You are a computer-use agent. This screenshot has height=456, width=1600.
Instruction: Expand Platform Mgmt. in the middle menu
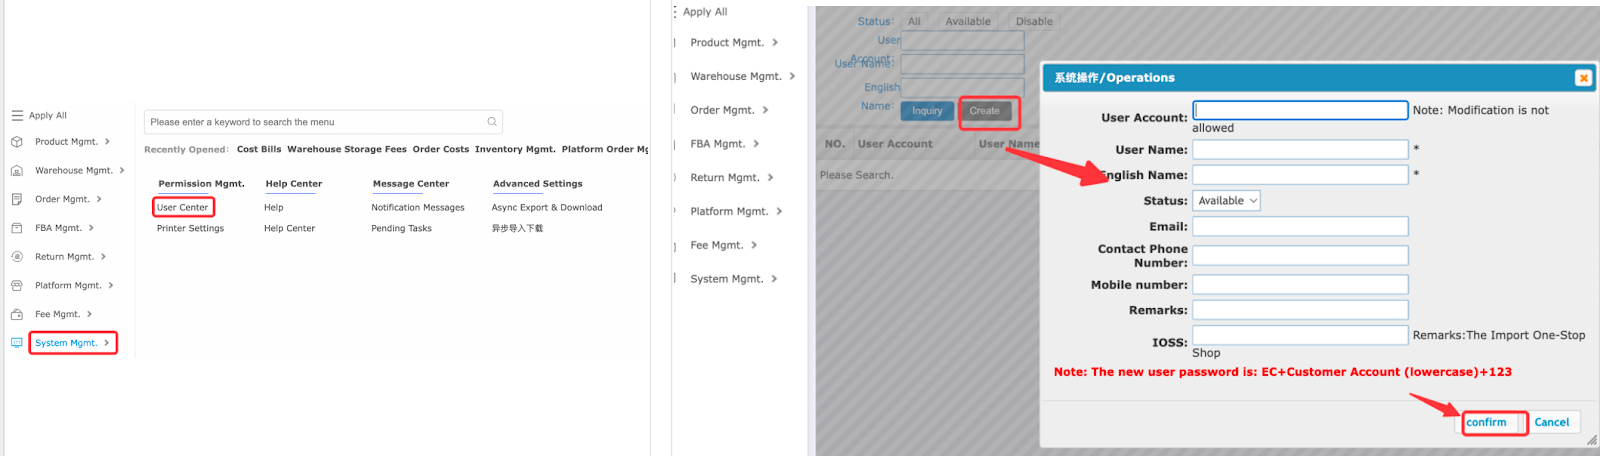tap(736, 212)
